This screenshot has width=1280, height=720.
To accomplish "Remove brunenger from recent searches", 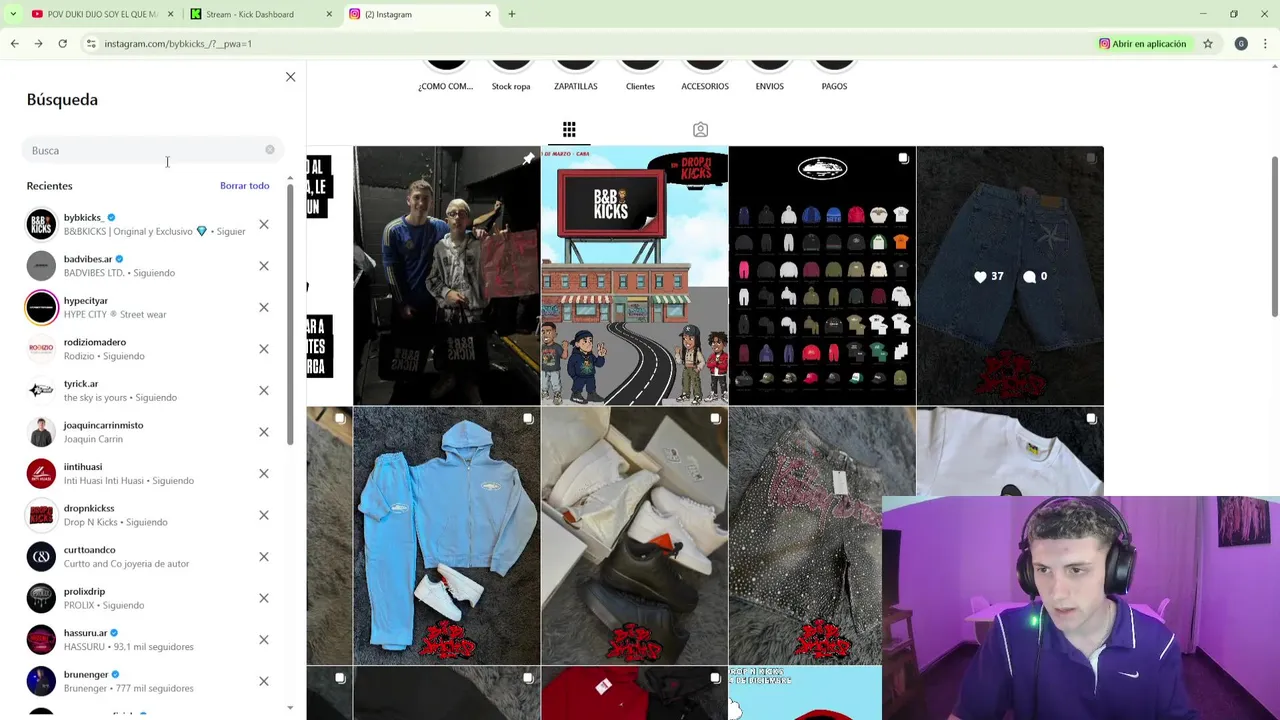I will click(x=264, y=681).
